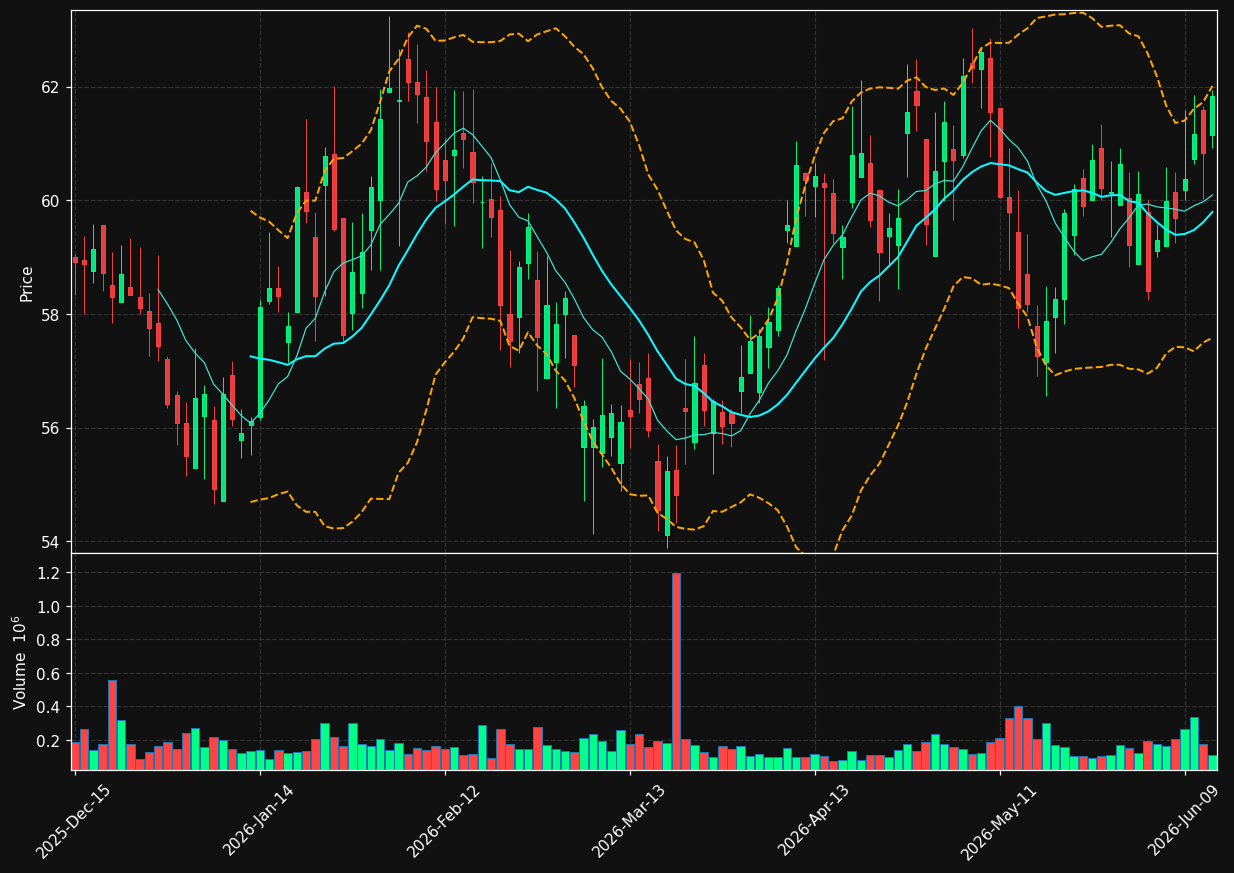The height and width of the screenshot is (873, 1234).
Task: Click the 0.8 volume tick label
Action: tap(49, 640)
